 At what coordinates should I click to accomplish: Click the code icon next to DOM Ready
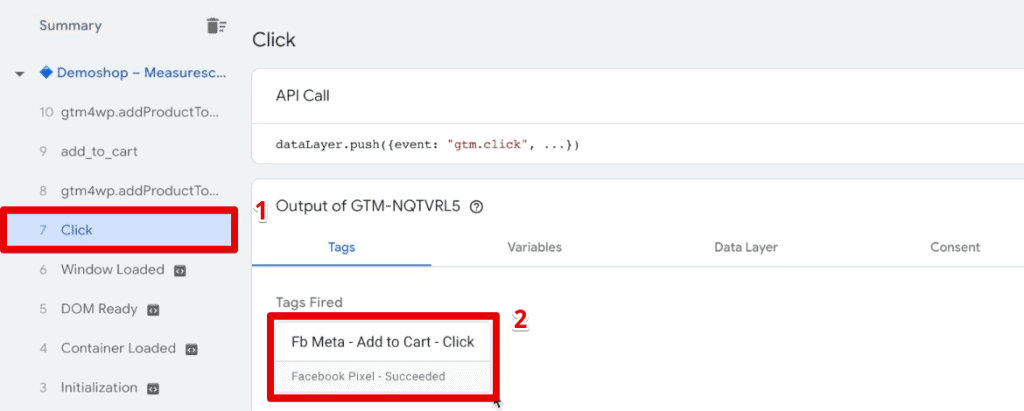tap(153, 310)
